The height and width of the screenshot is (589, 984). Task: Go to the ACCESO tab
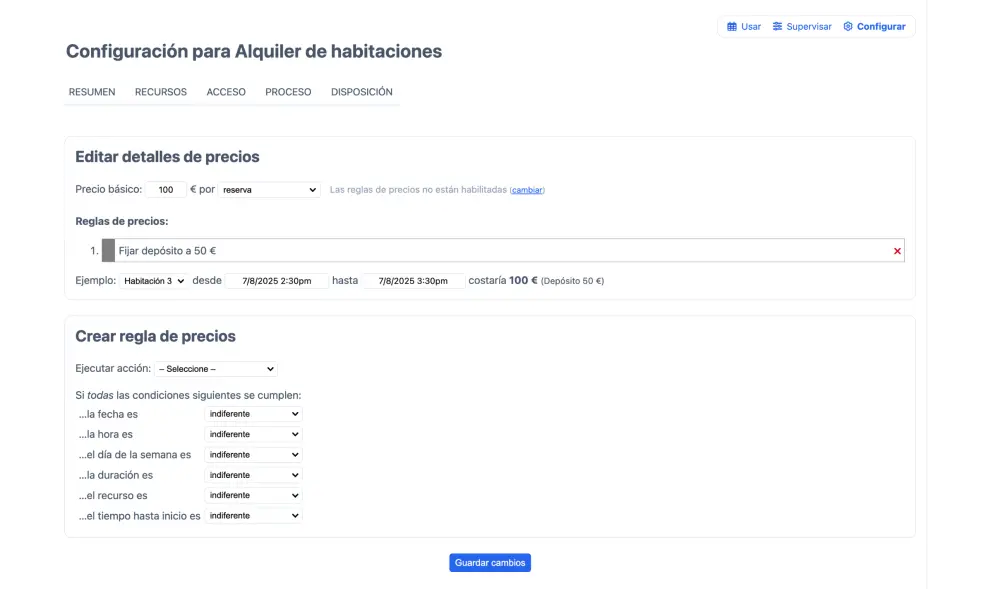(226, 92)
